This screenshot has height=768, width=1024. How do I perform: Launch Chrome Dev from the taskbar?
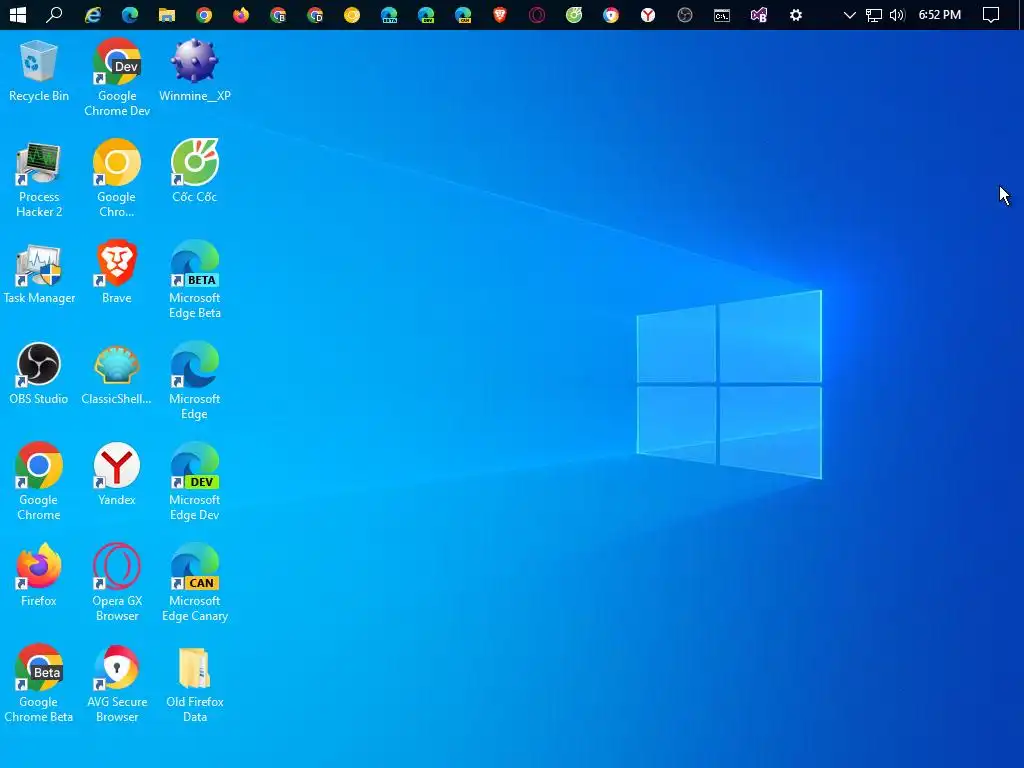tap(315, 14)
